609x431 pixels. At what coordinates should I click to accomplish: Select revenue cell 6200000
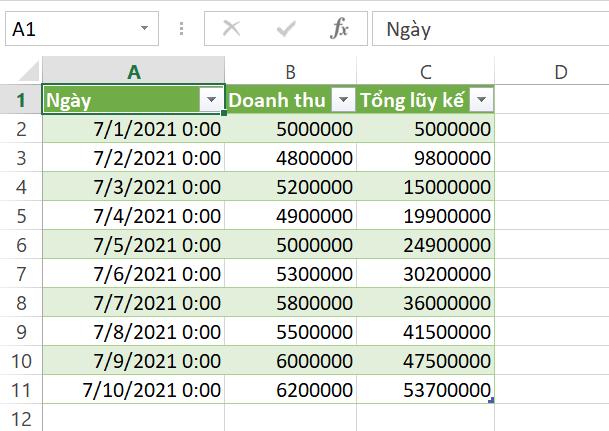click(291, 389)
